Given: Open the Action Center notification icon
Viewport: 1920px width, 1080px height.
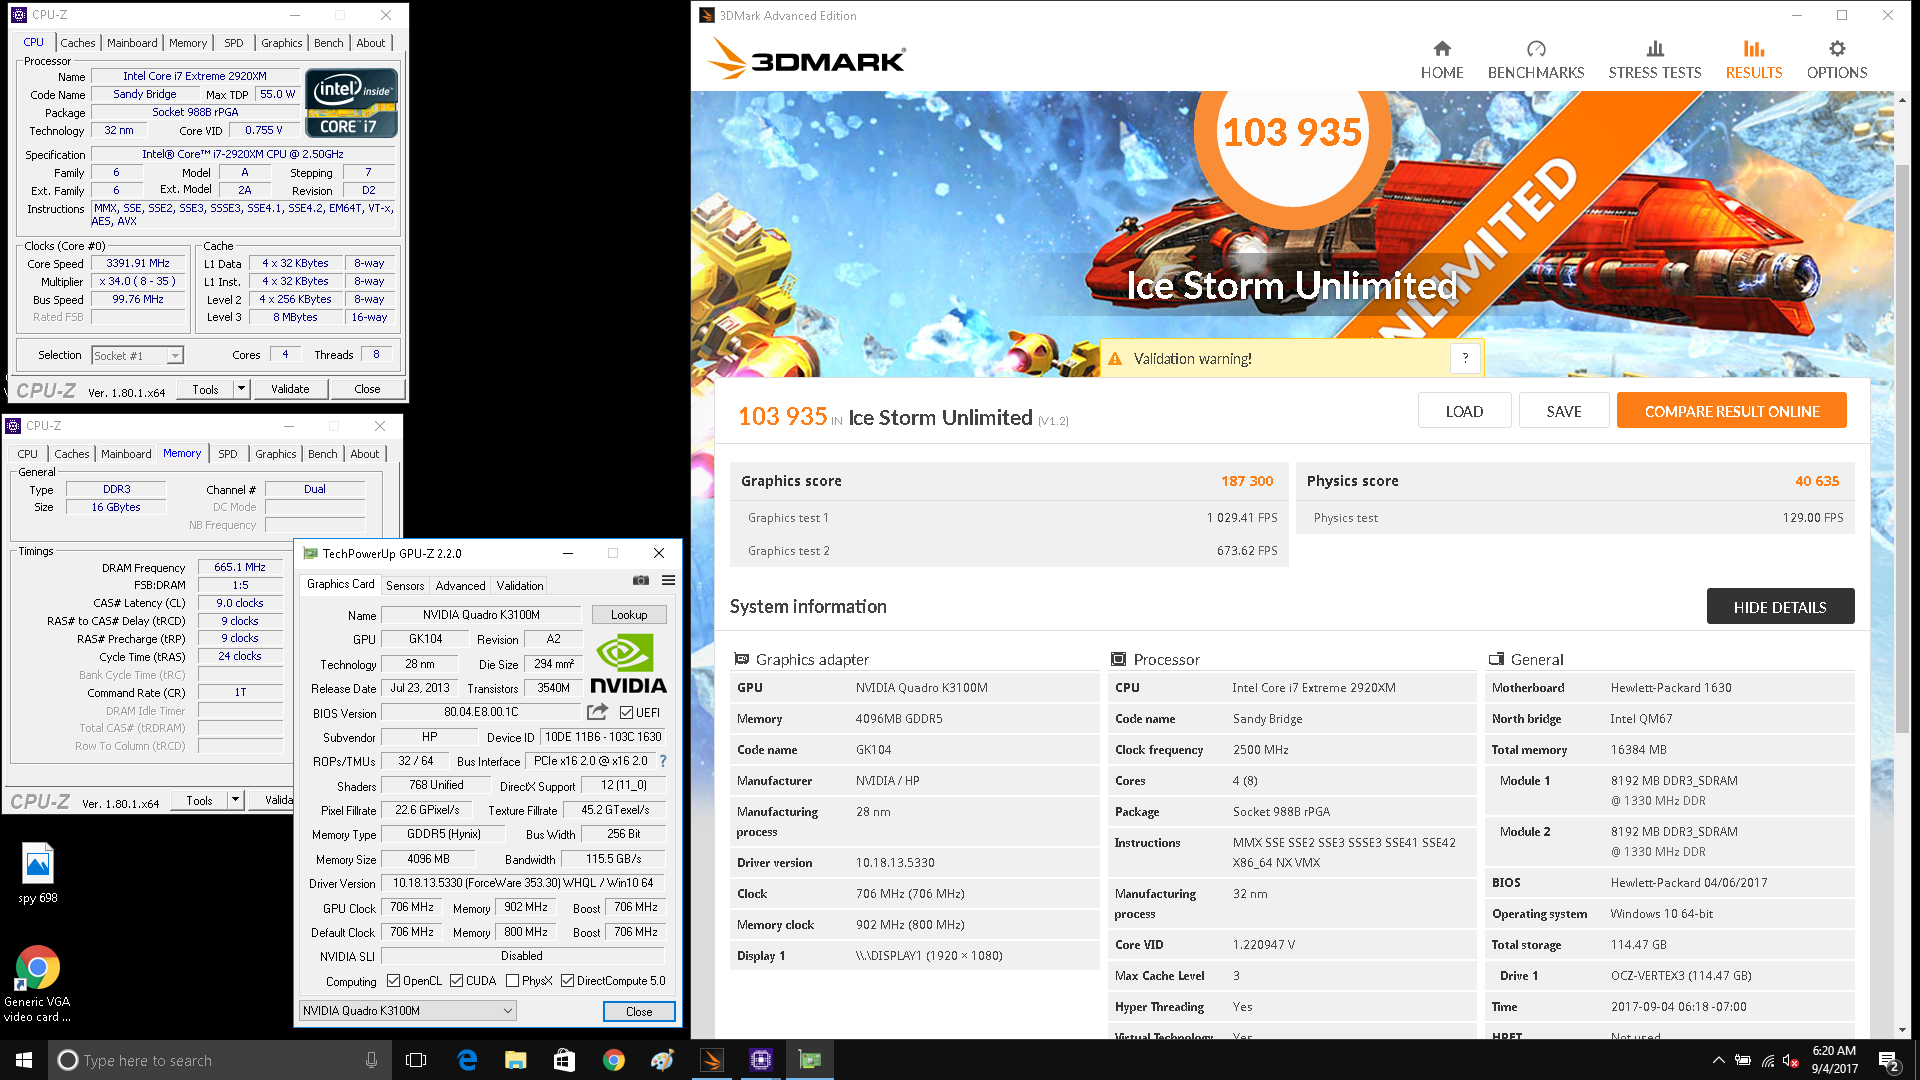Looking at the screenshot, I should pos(1888,1060).
